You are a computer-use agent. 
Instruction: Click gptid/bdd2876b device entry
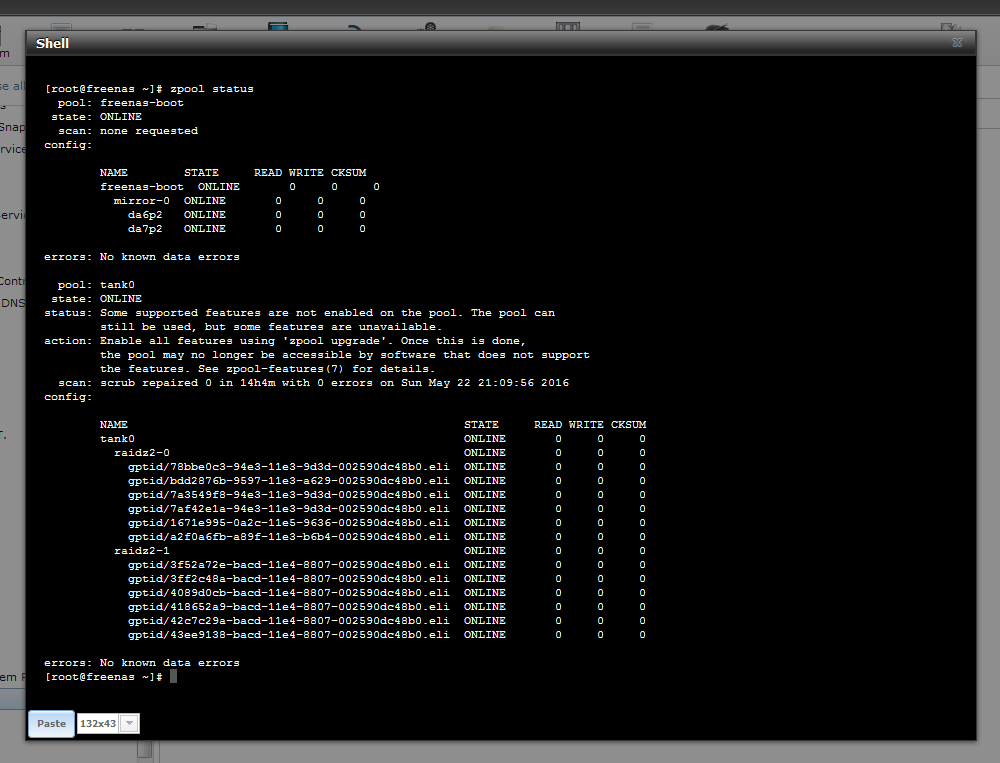pos(288,480)
